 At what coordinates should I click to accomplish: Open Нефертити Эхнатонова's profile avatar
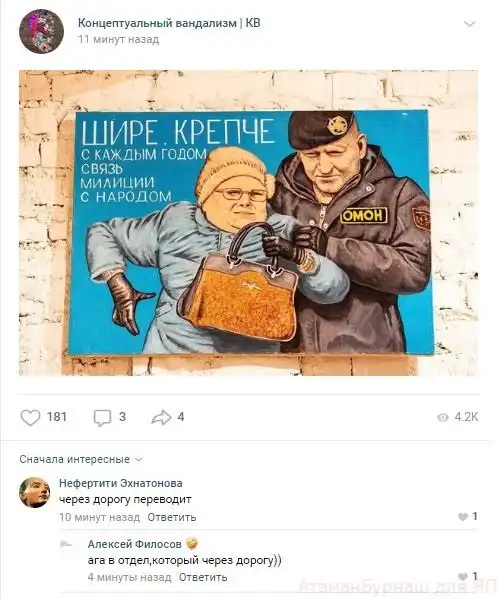click(x=34, y=492)
